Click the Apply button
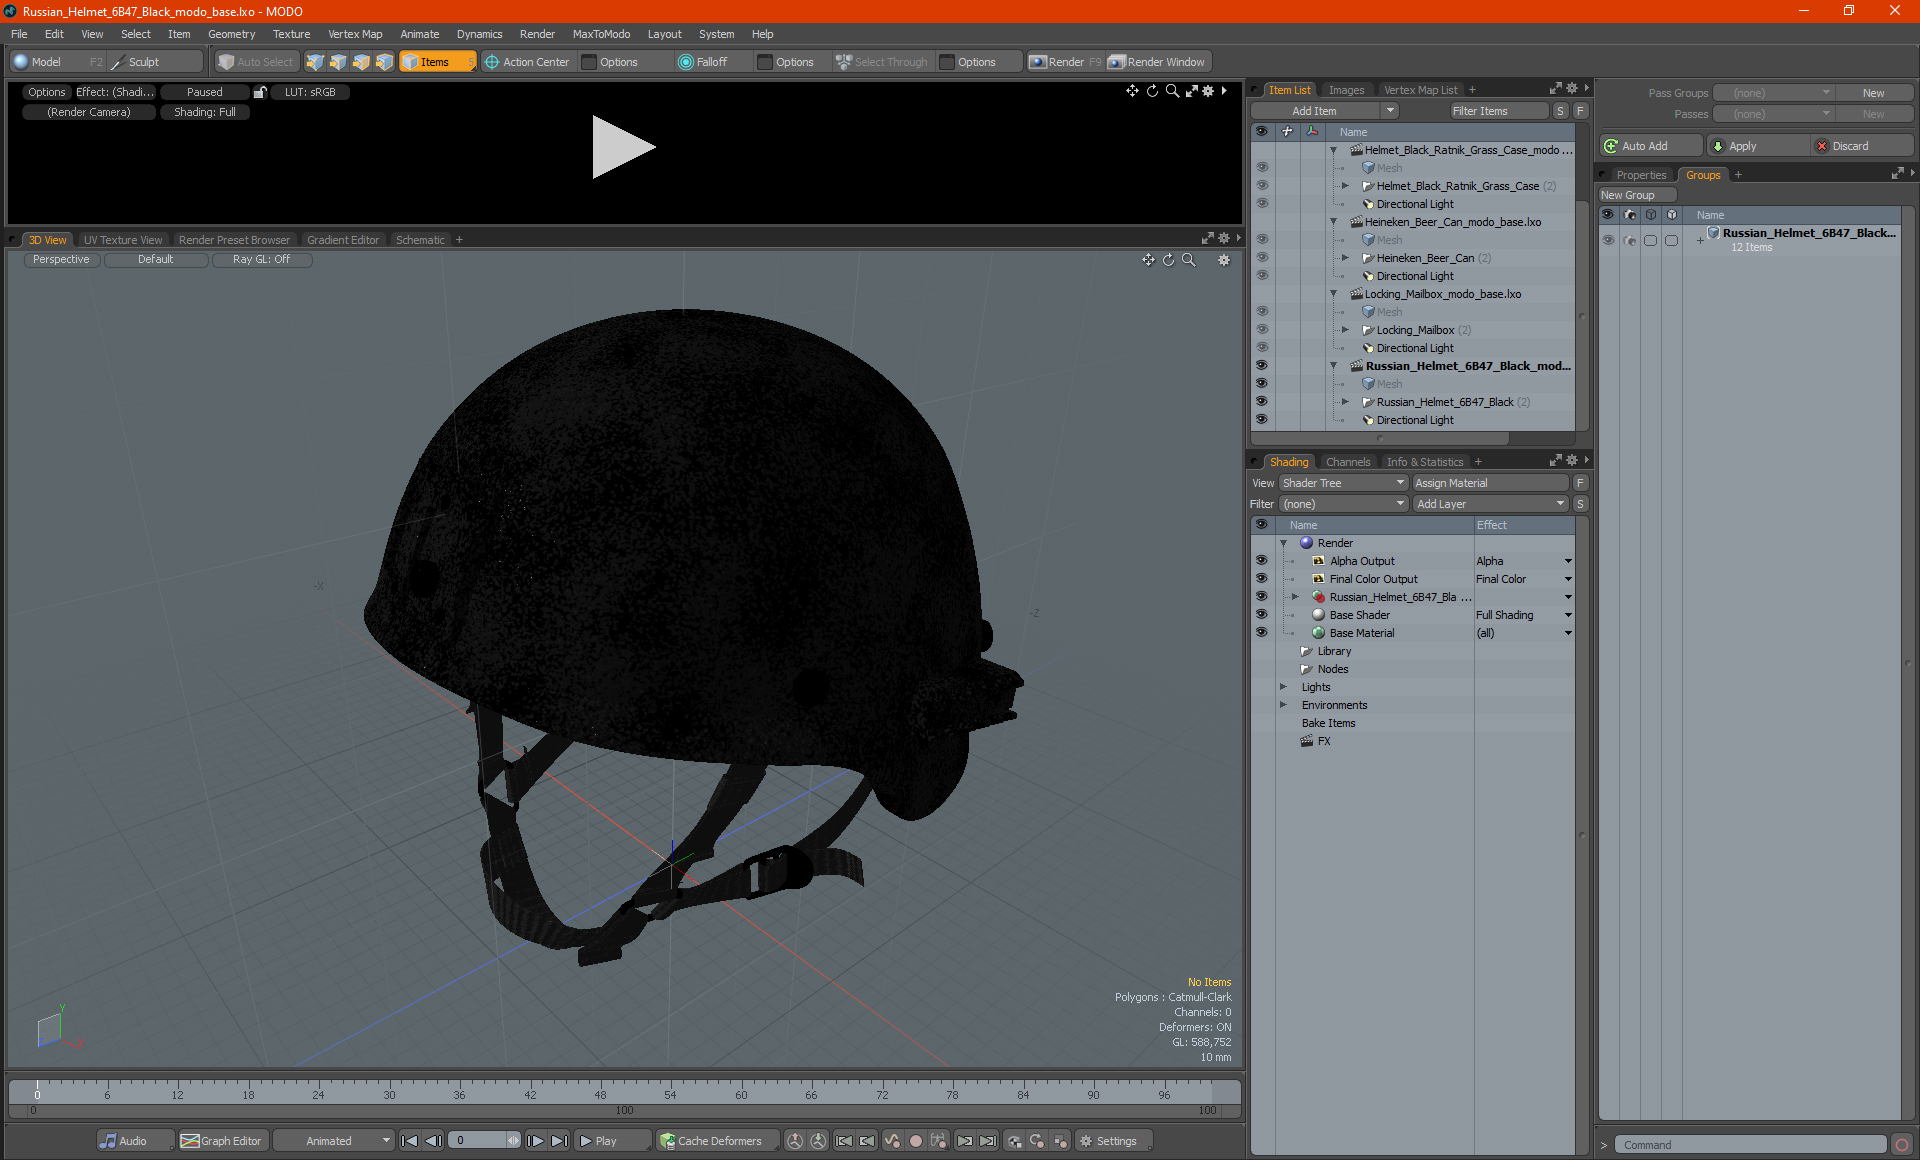The height and width of the screenshot is (1160, 1920). pos(1758,146)
